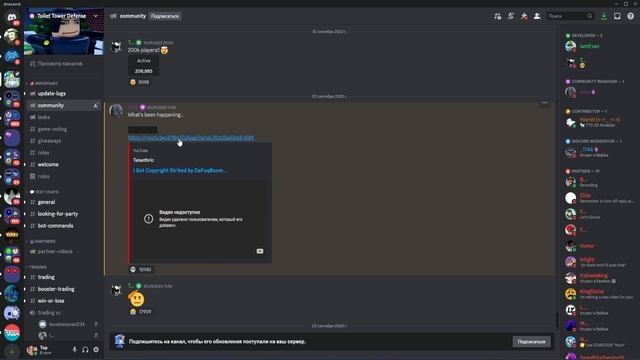
Task: Open more options ellipsis on highlighted message
Action: [544, 103]
